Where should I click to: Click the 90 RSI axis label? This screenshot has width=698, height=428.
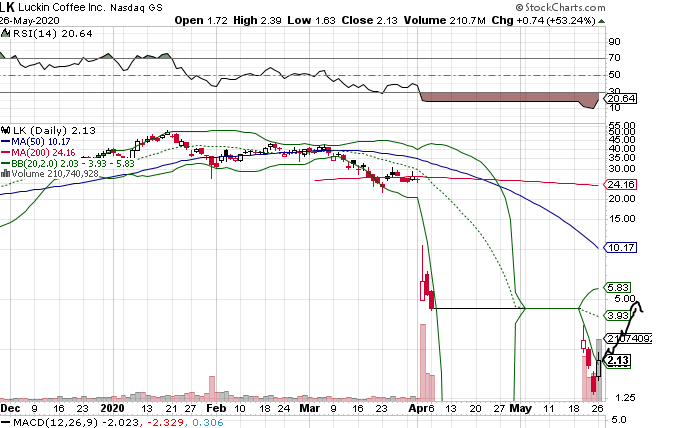[614, 42]
